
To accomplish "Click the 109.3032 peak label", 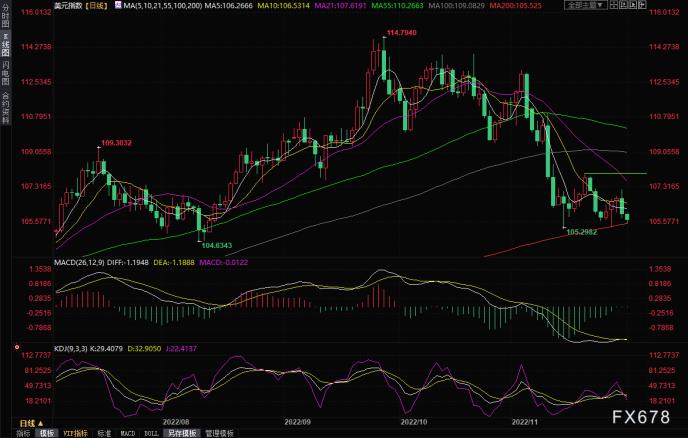I will click(116, 143).
